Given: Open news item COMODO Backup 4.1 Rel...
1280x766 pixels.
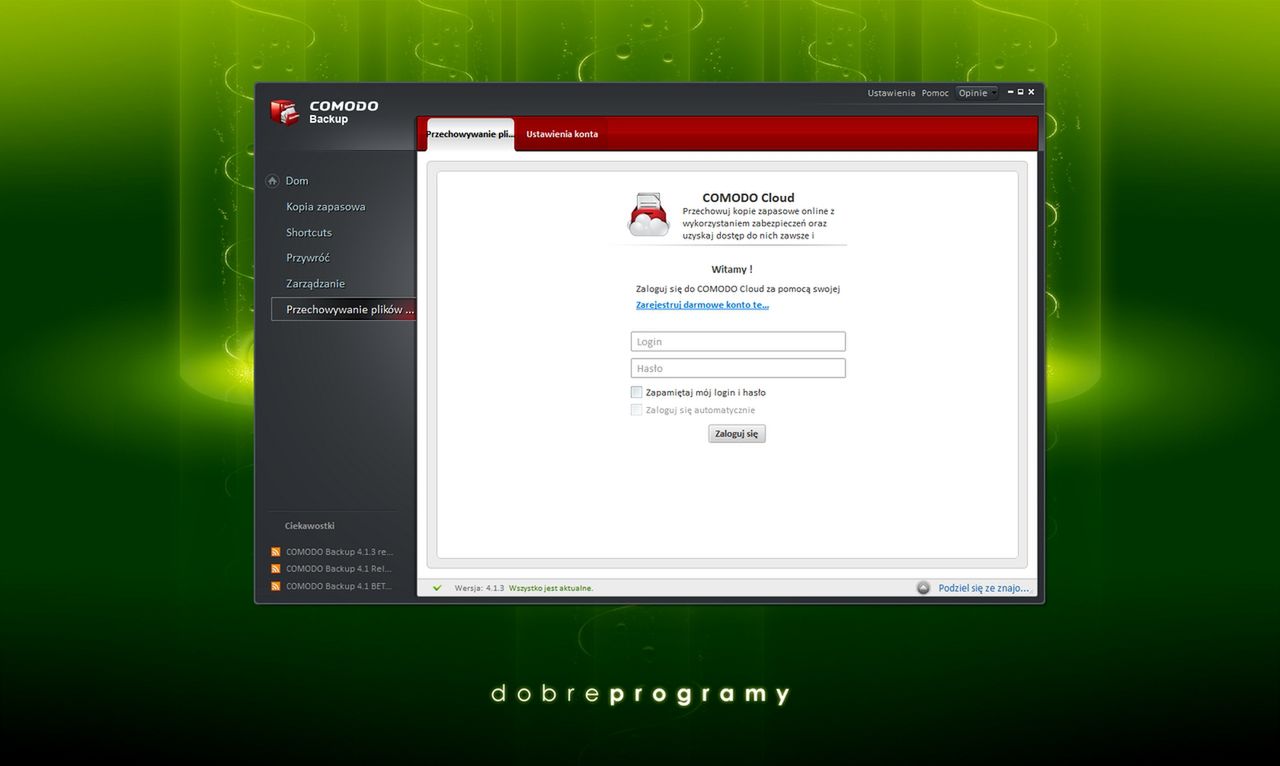Looking at the screenshot, I should pos(339,569).
